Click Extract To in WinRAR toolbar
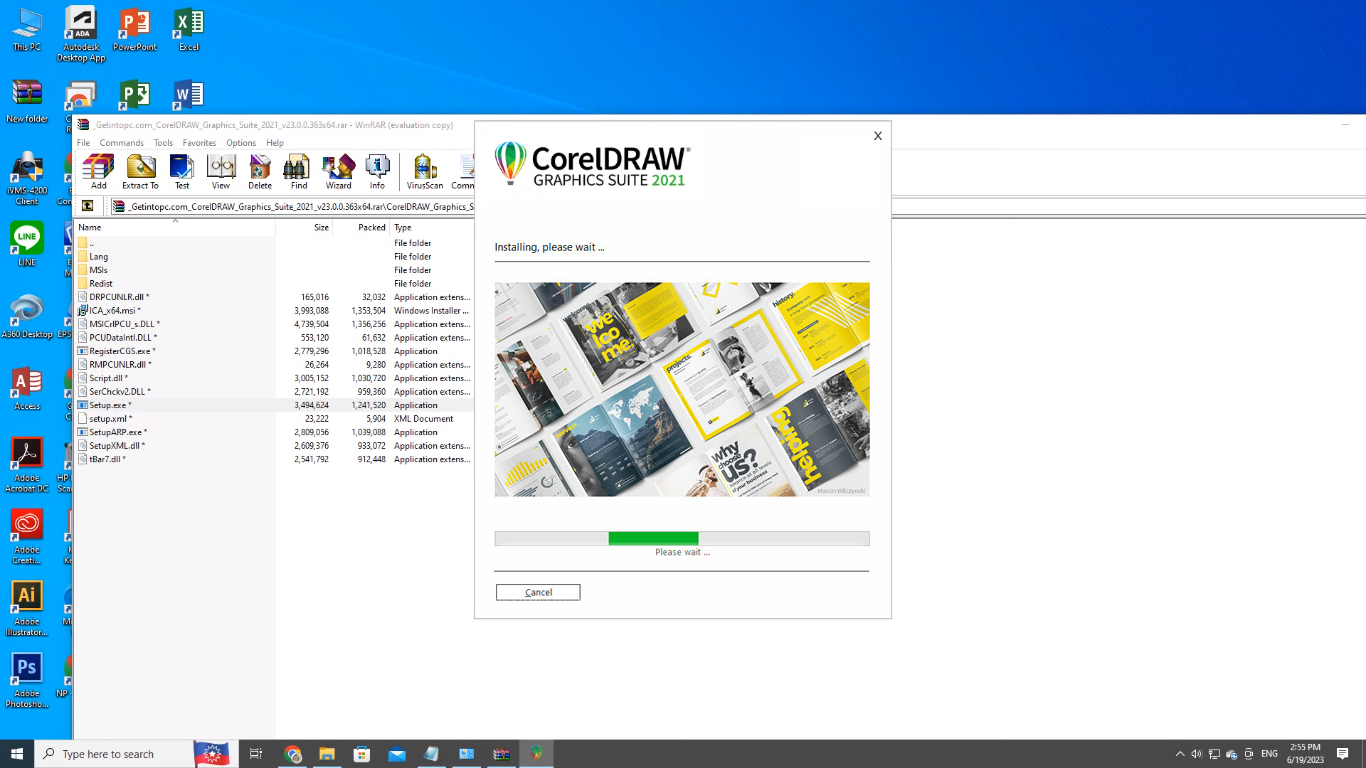The image size is (1366, 768). (140, 171)
